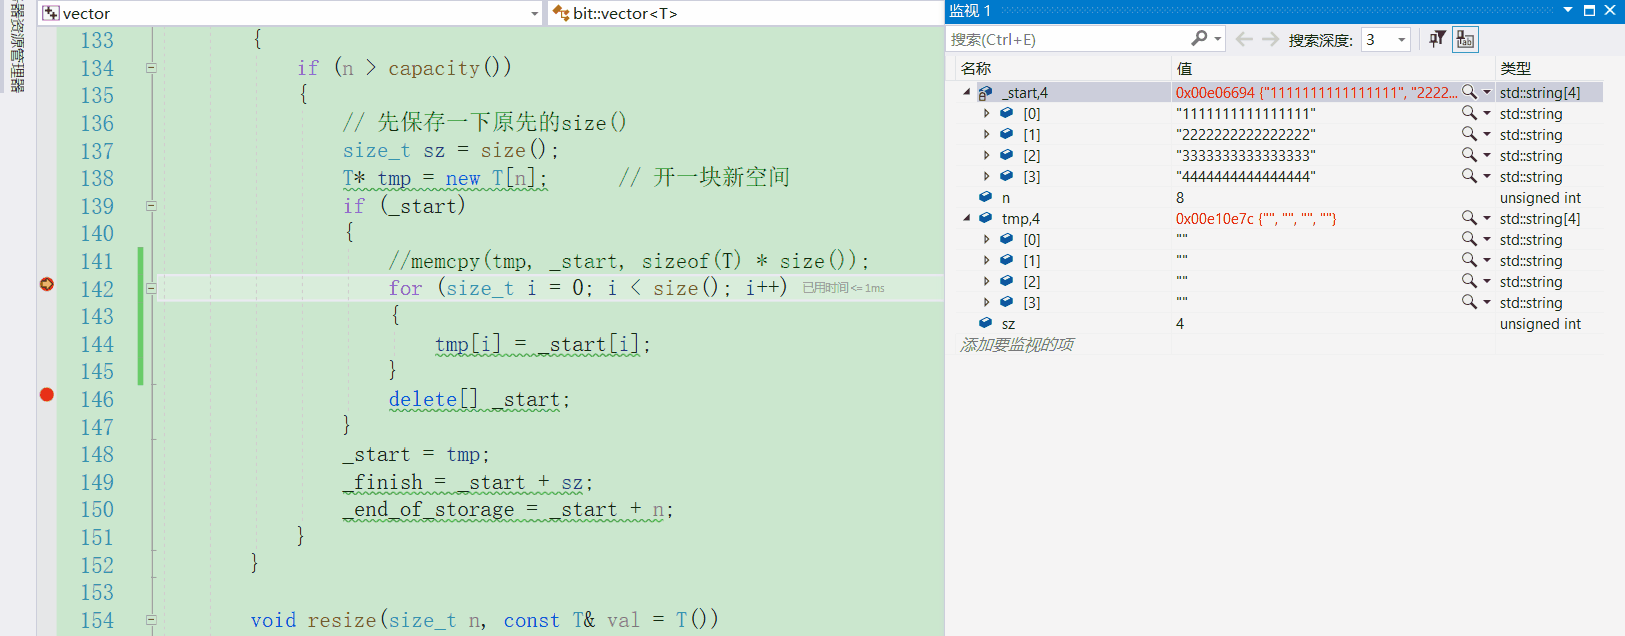Screen dimensions: 1625x636
Task: Open visualizer dropdown arrow for _start,4 row
Action: (1487, 92)
